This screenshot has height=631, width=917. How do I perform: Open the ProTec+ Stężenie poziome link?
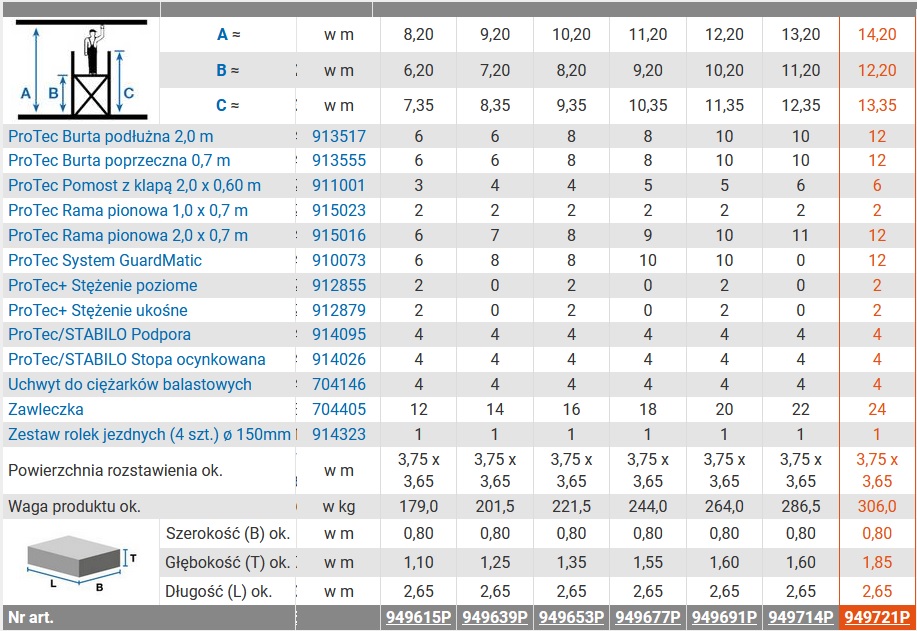(x=103, y=285)
